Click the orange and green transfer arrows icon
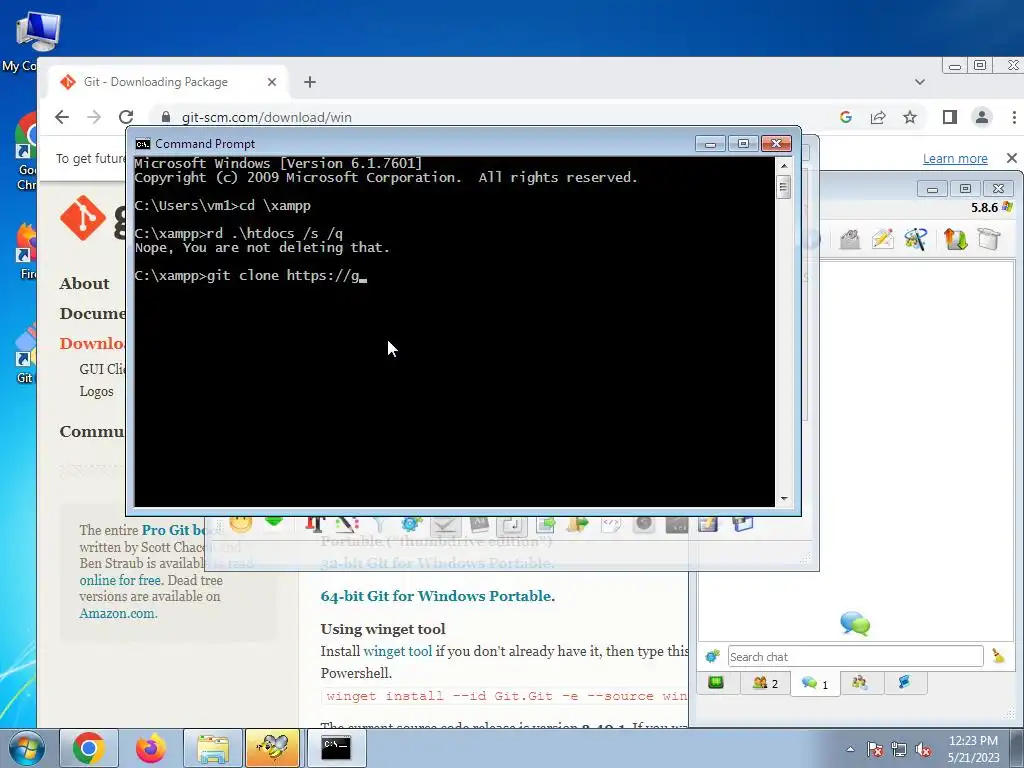Screen dimensions: 1024x768 [x=955, y=239]
